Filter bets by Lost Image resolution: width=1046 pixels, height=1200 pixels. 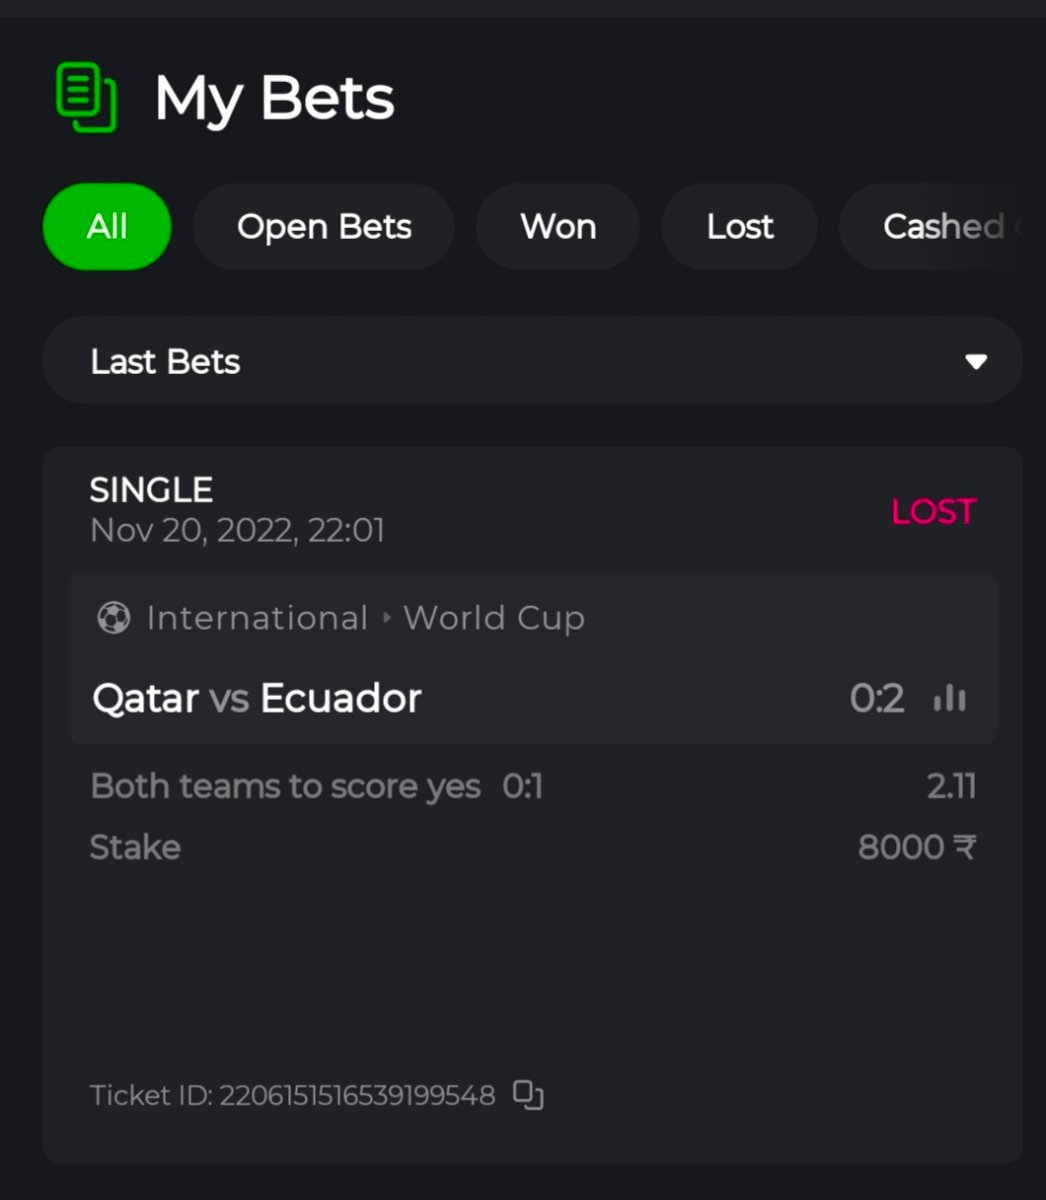[740, 227]
